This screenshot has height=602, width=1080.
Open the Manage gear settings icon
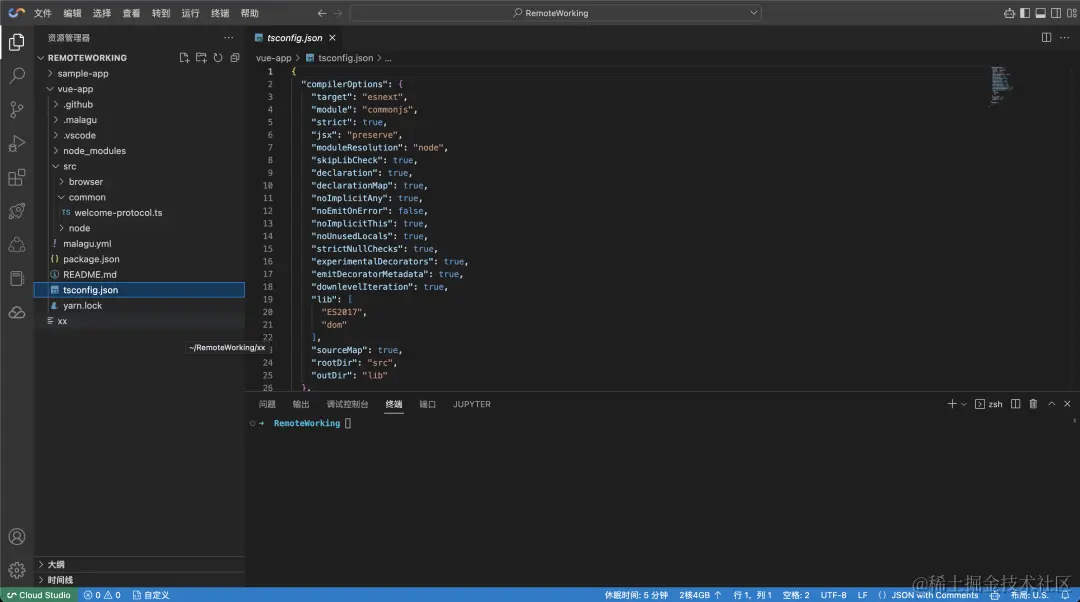[17, 570]
